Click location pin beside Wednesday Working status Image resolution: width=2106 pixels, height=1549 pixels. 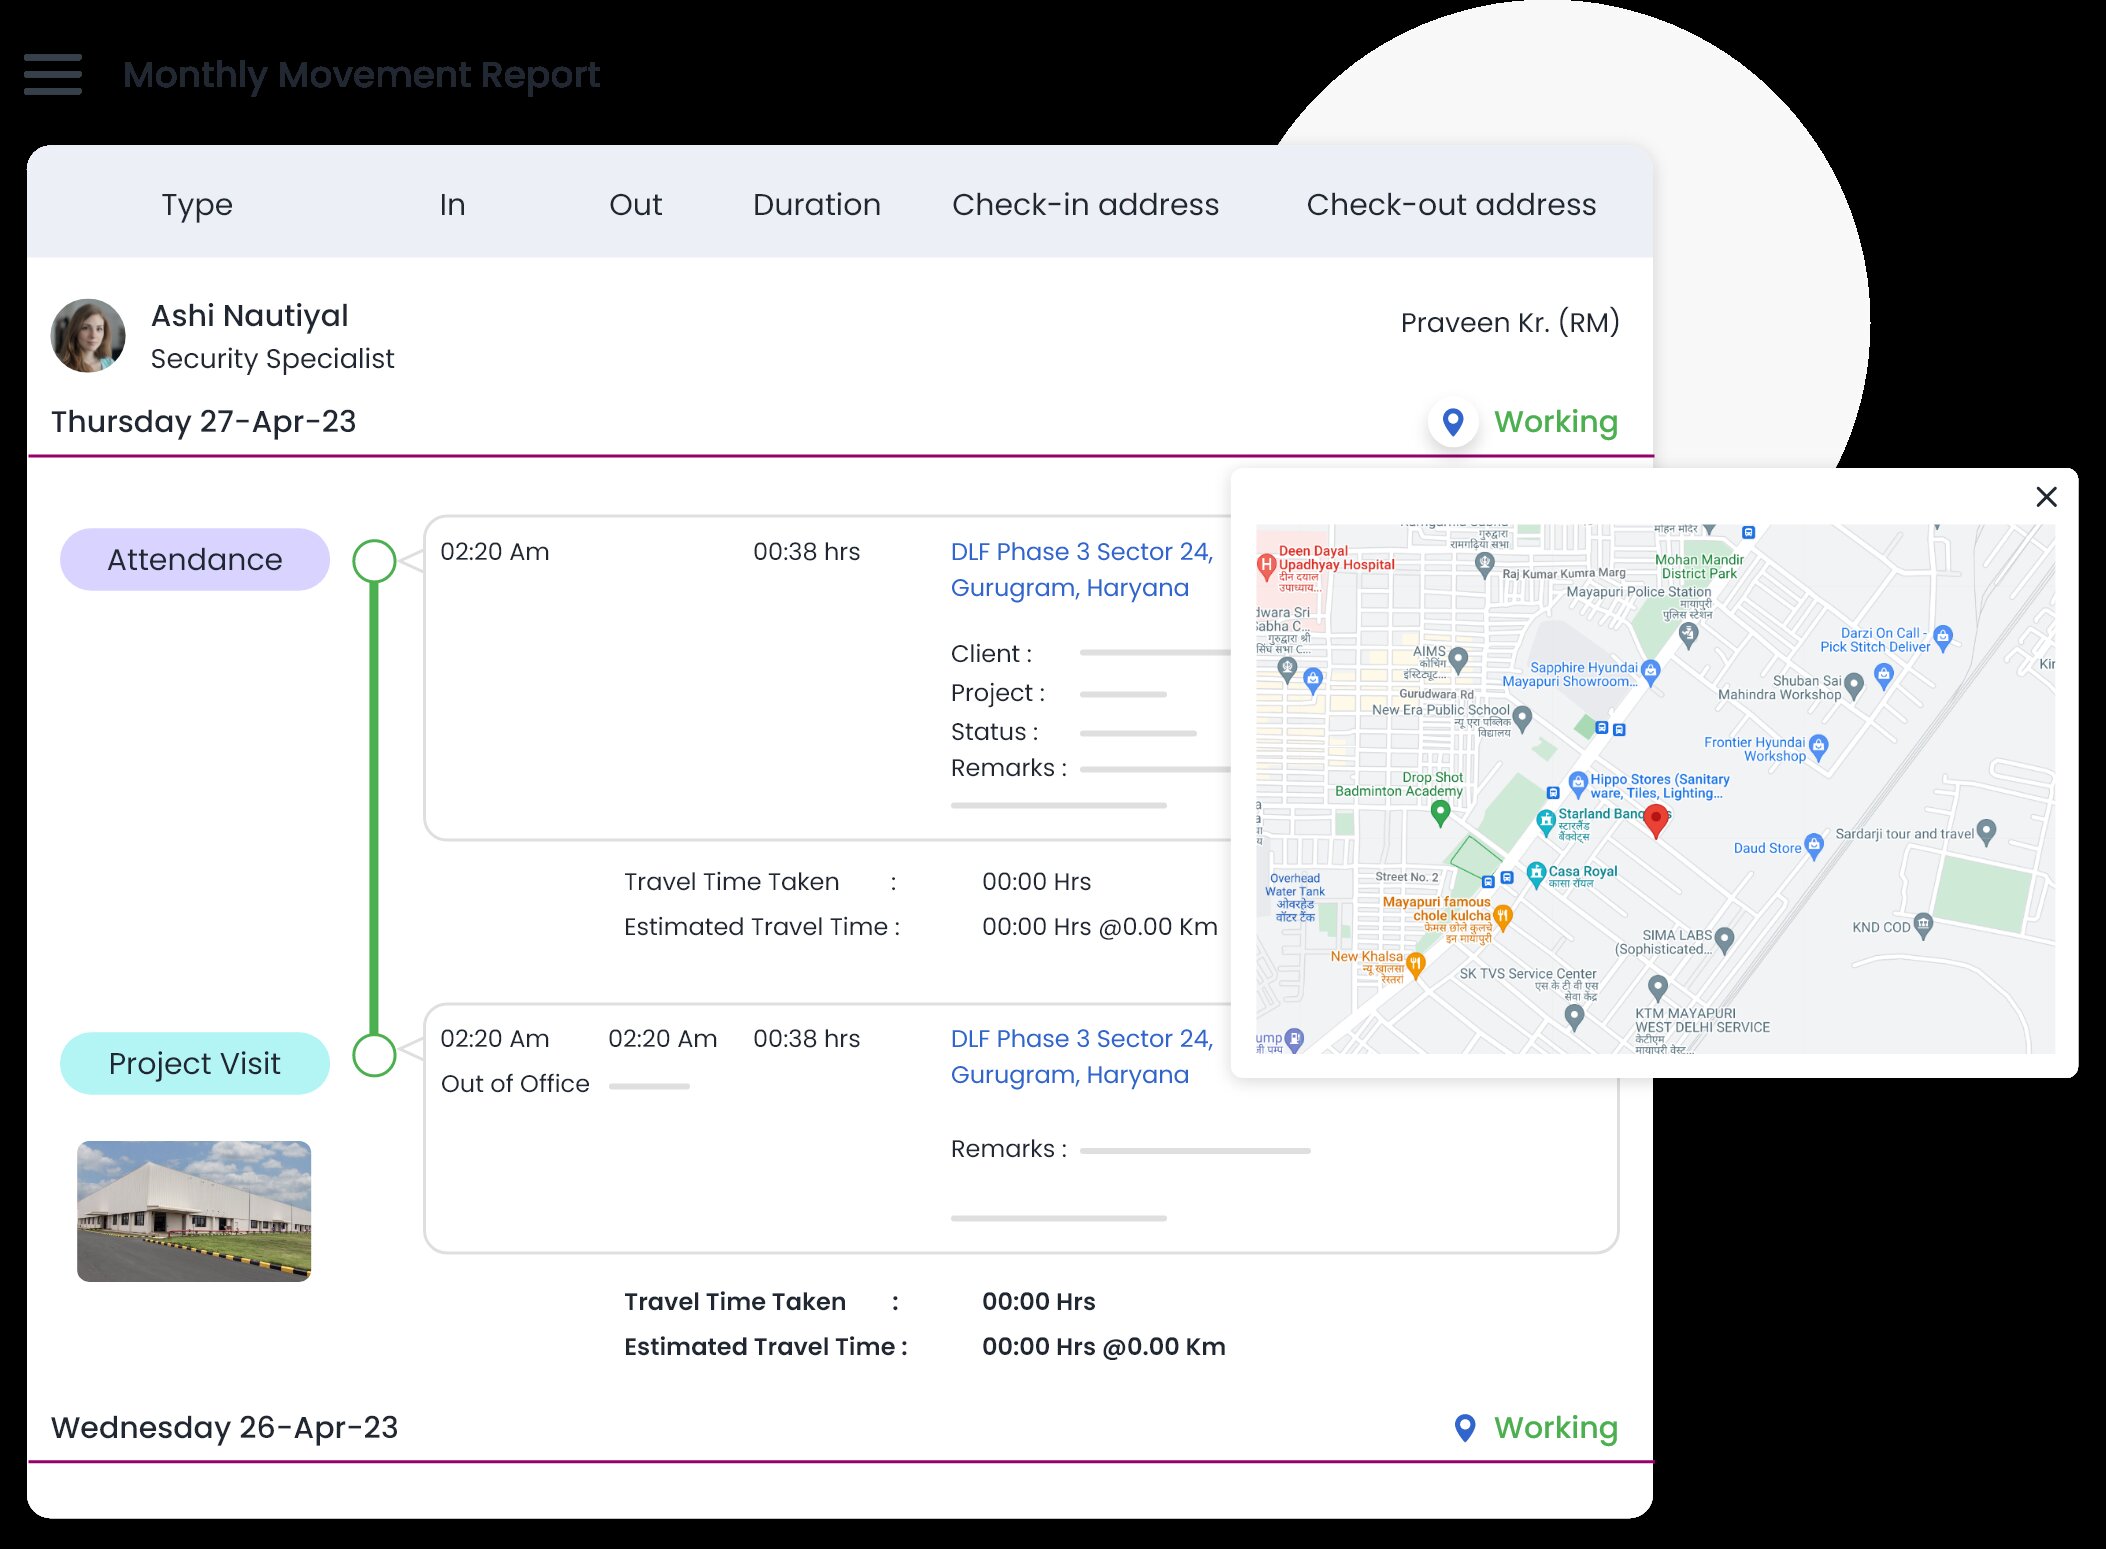1464,1428
